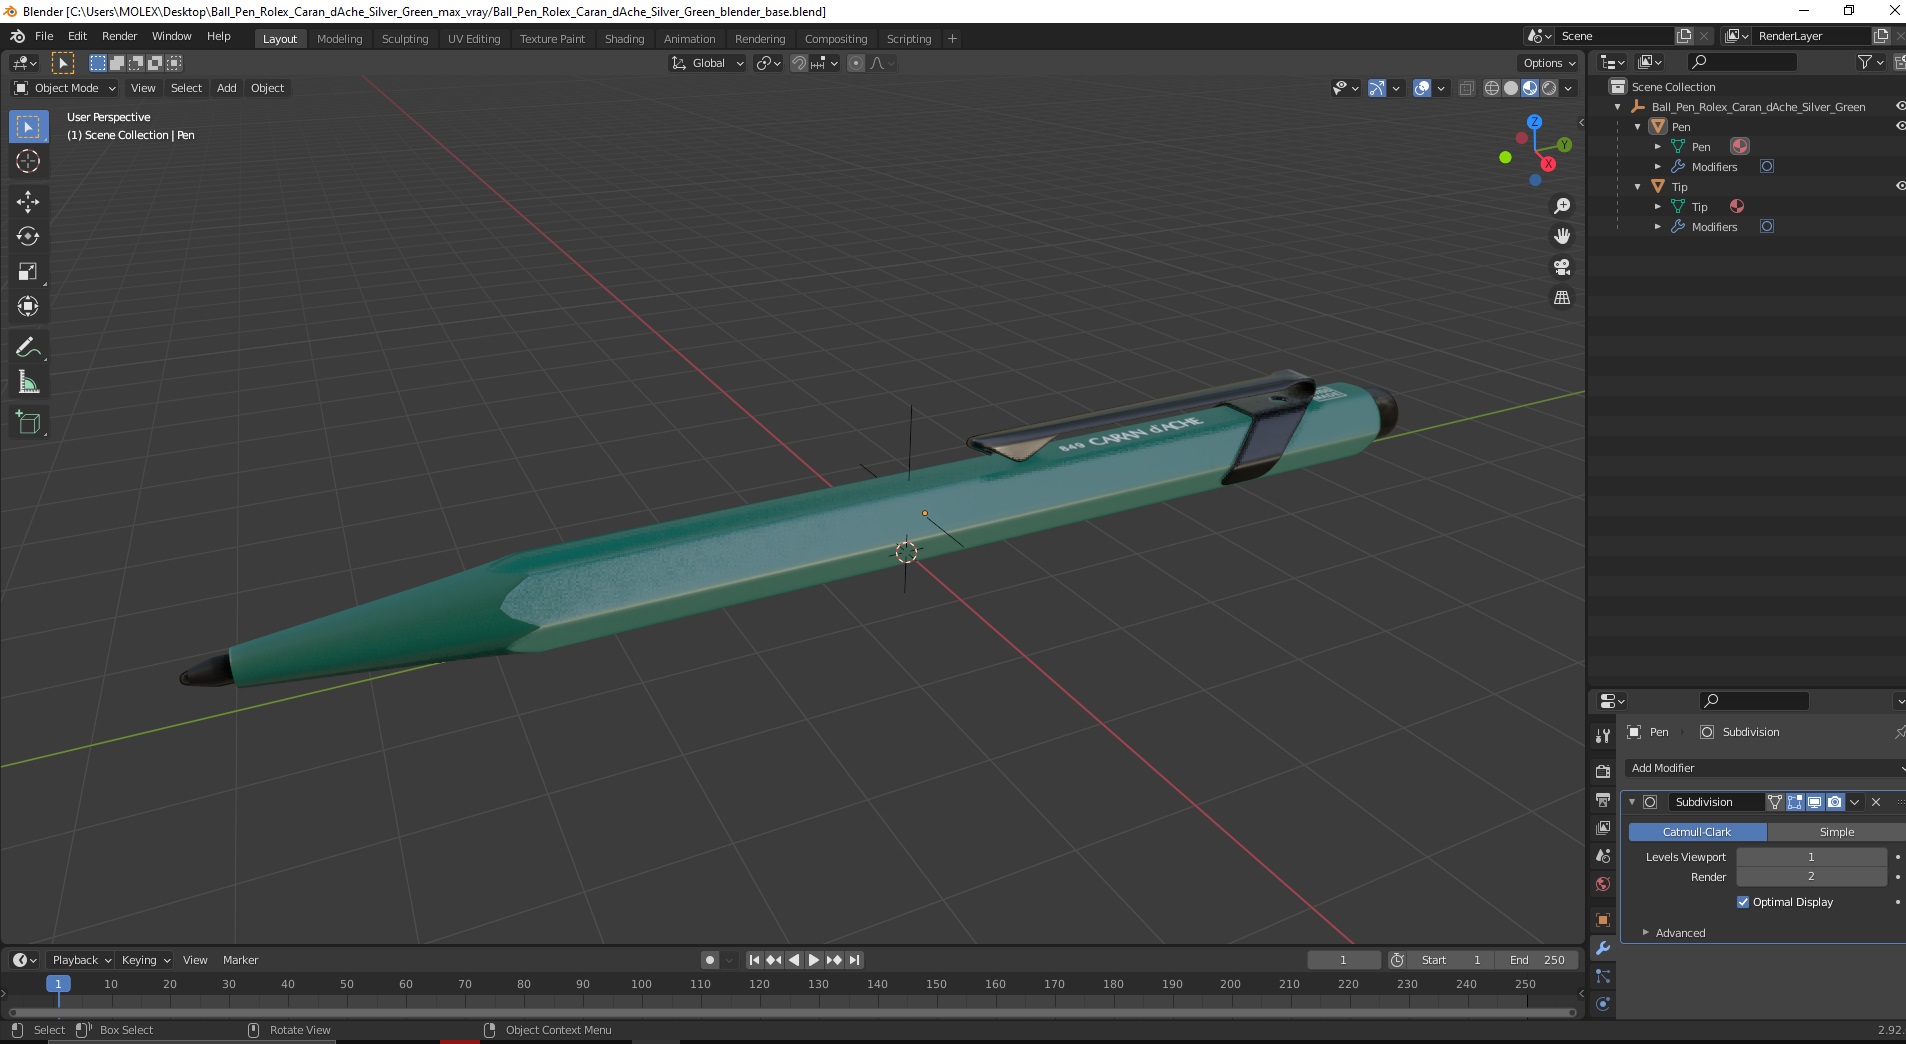Switch to Wireframe viewport shading
Viewport: 1906px width, 1044px height.
(1492, 88)
